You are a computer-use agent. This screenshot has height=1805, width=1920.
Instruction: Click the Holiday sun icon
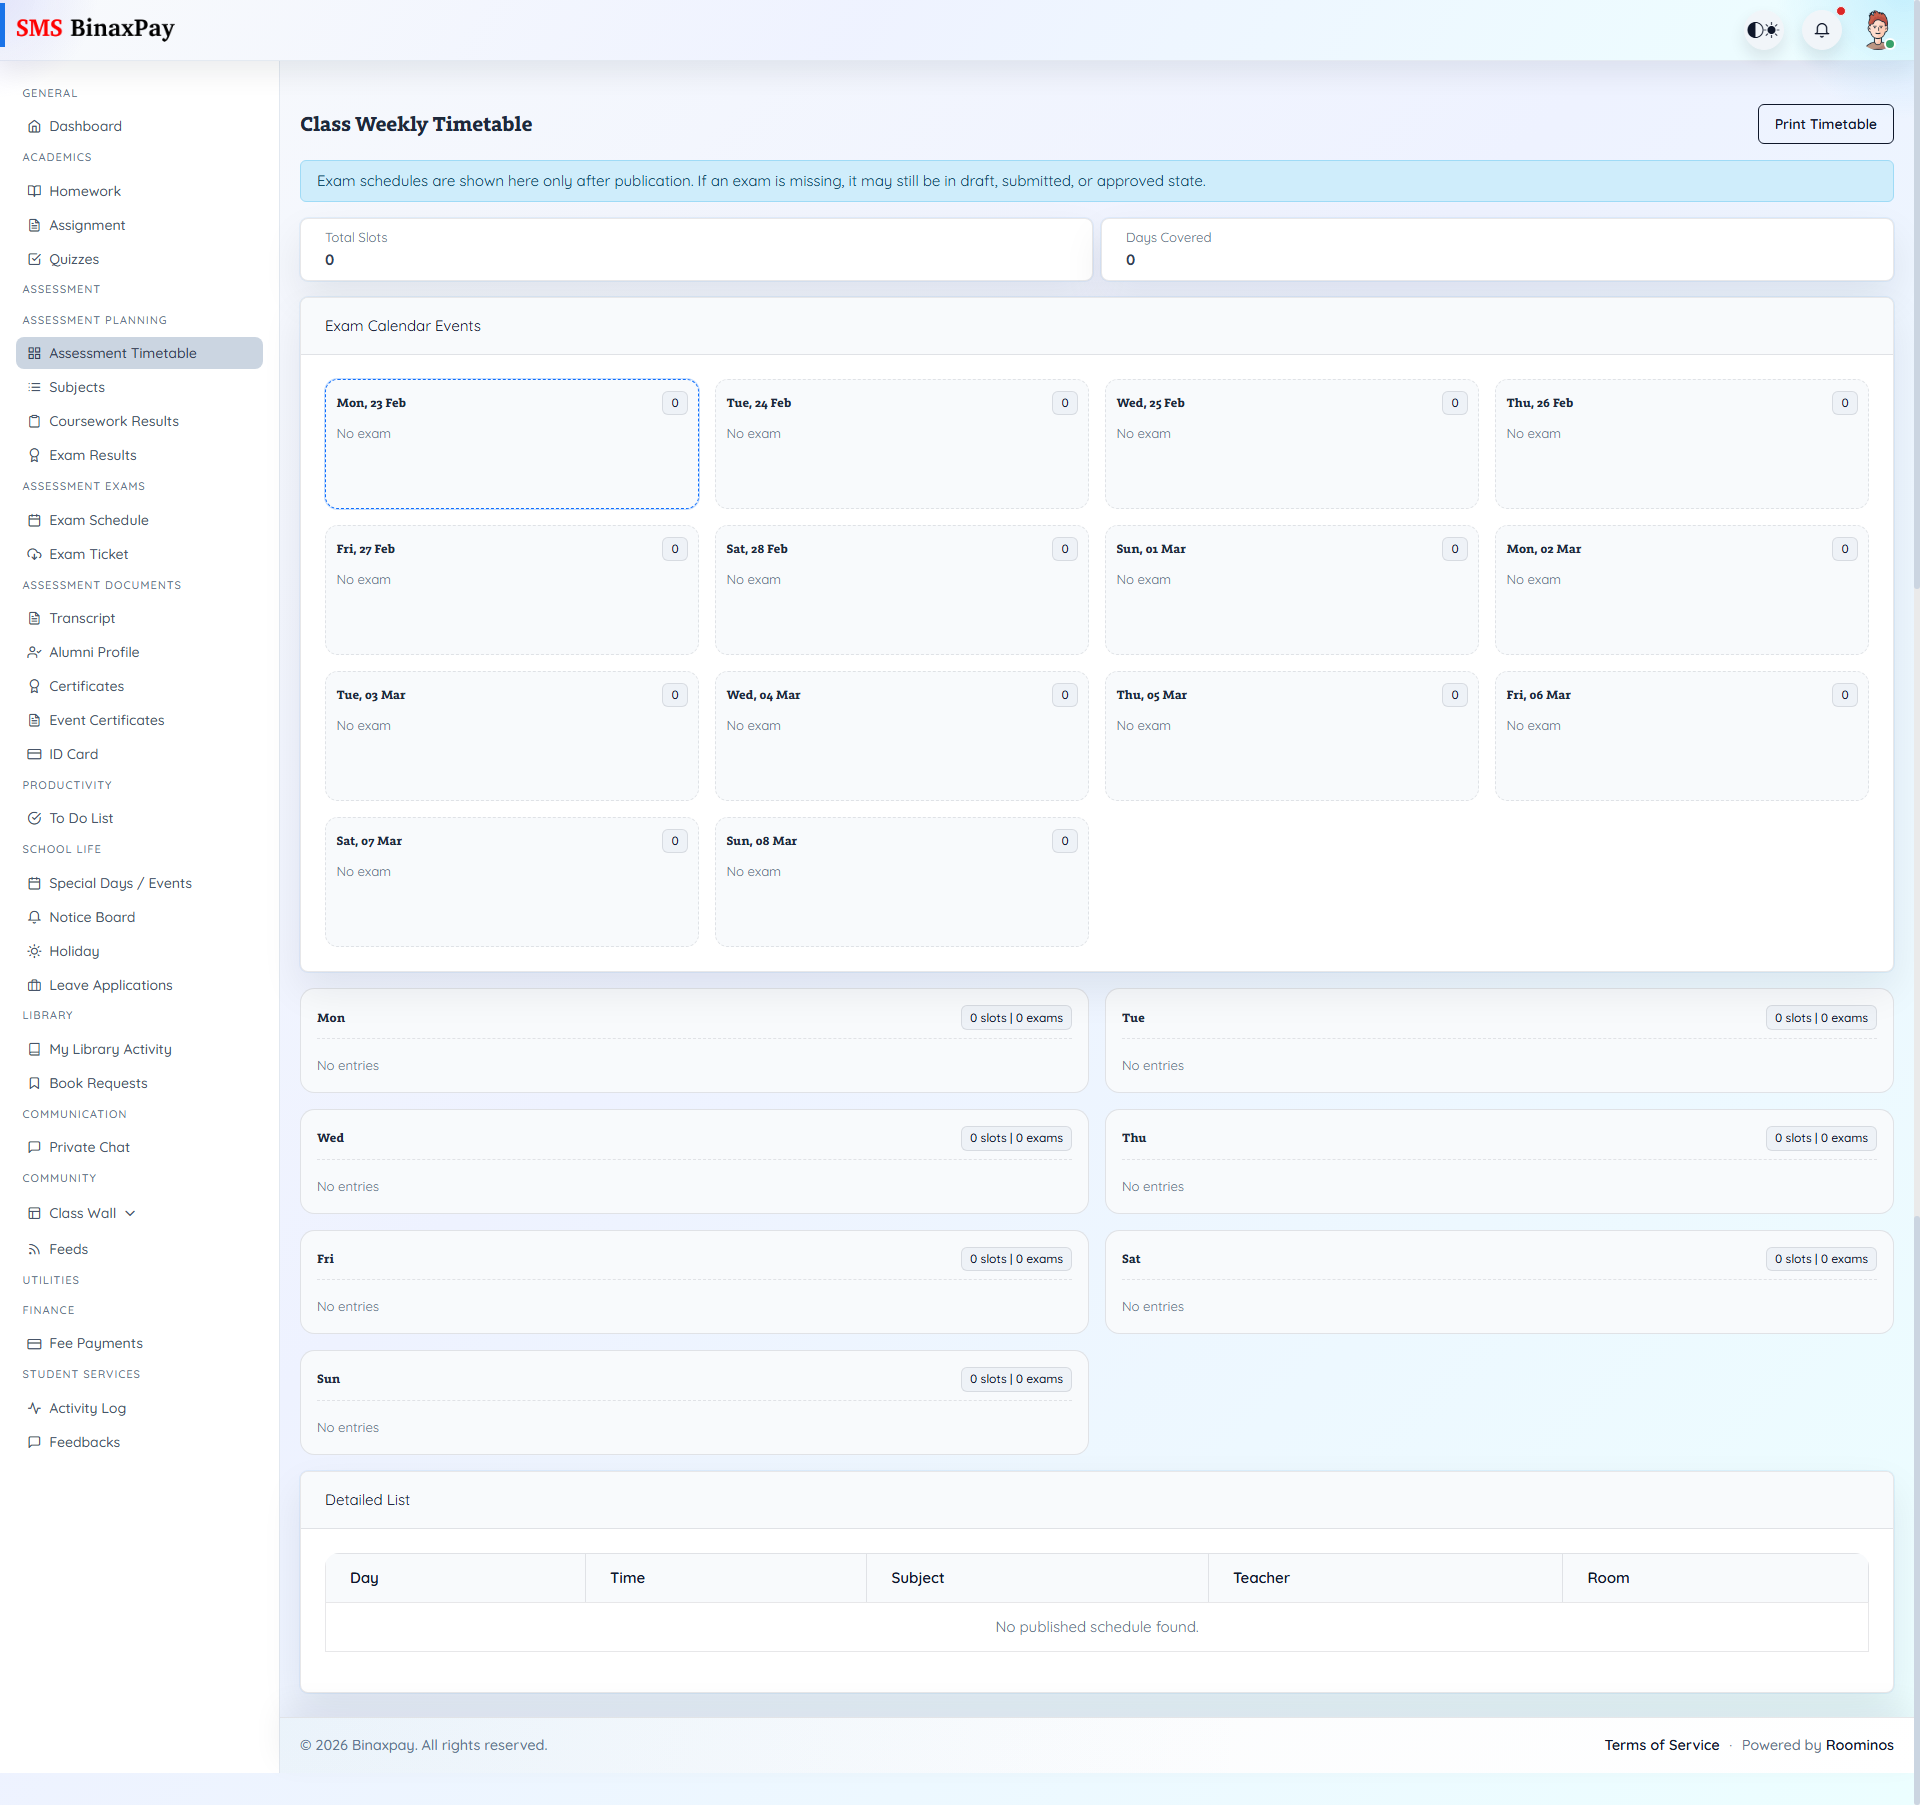click(35, 951)
